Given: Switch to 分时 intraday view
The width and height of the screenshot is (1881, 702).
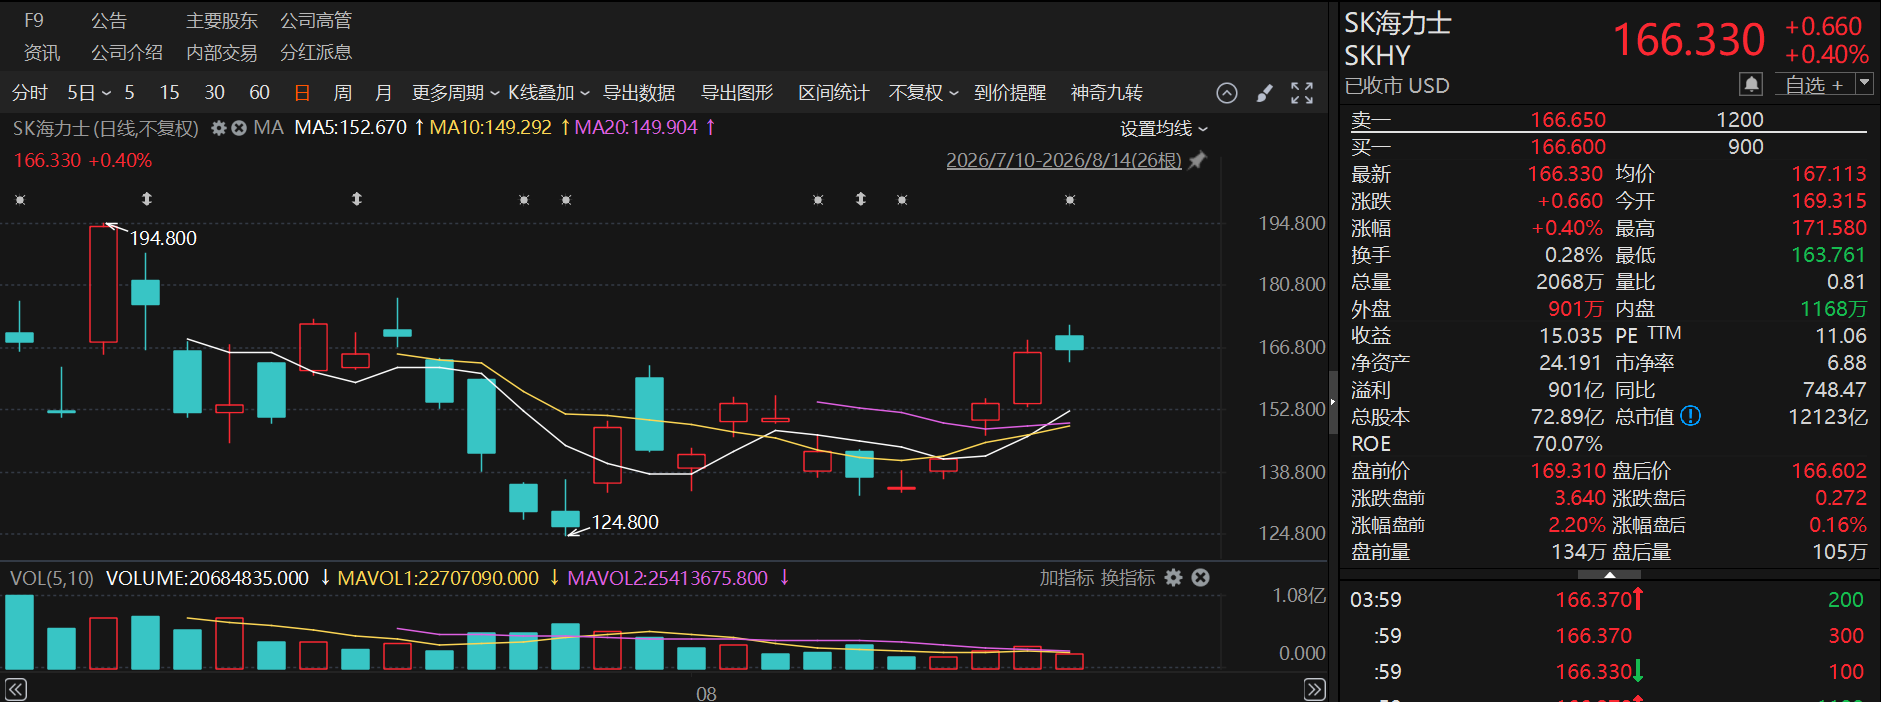Looking at the screenshot, I should (x=30, y=93).
